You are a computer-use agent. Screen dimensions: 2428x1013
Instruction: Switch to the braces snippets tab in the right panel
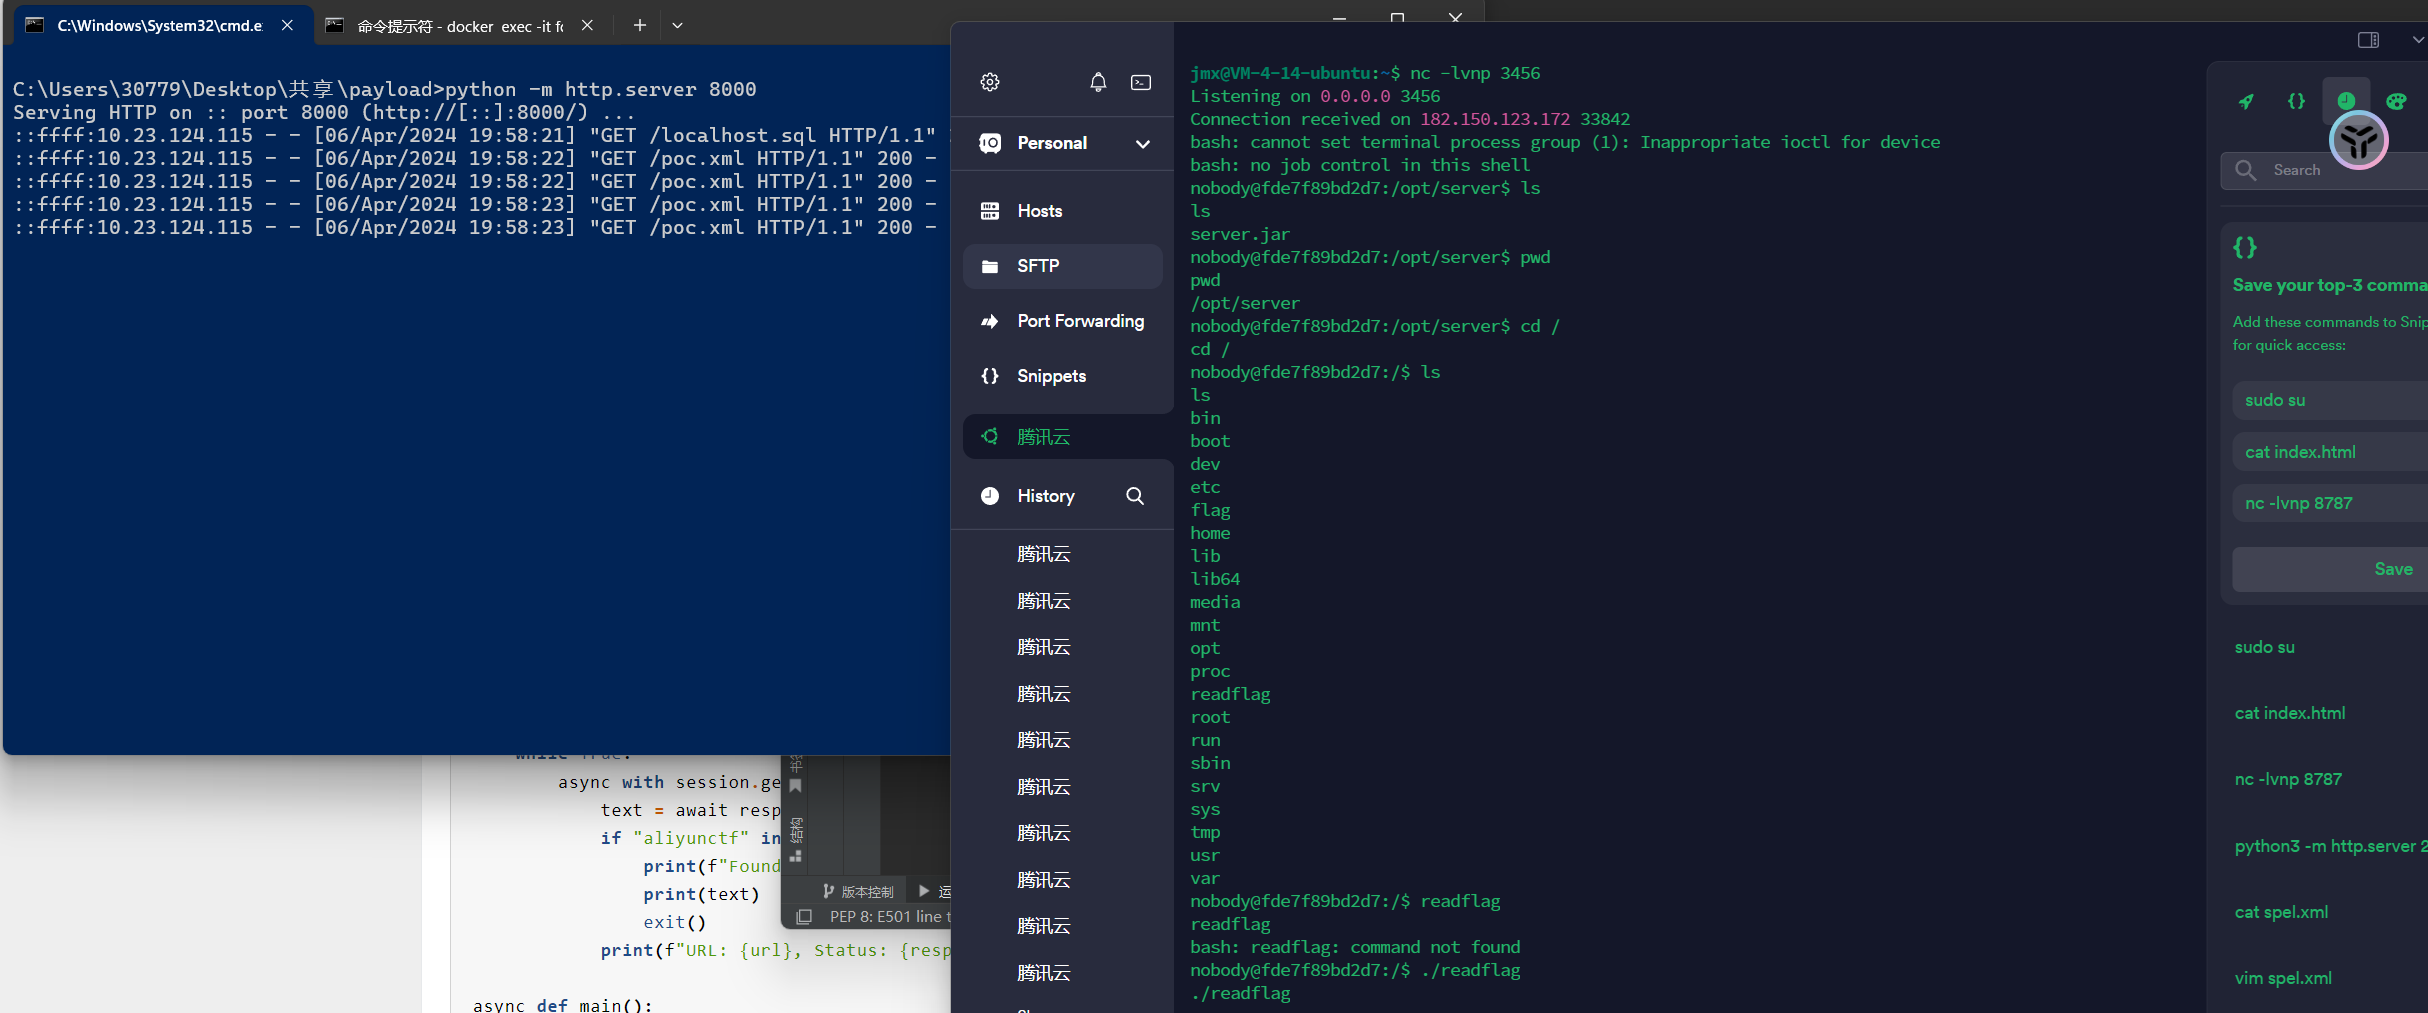pos(2296,101)
